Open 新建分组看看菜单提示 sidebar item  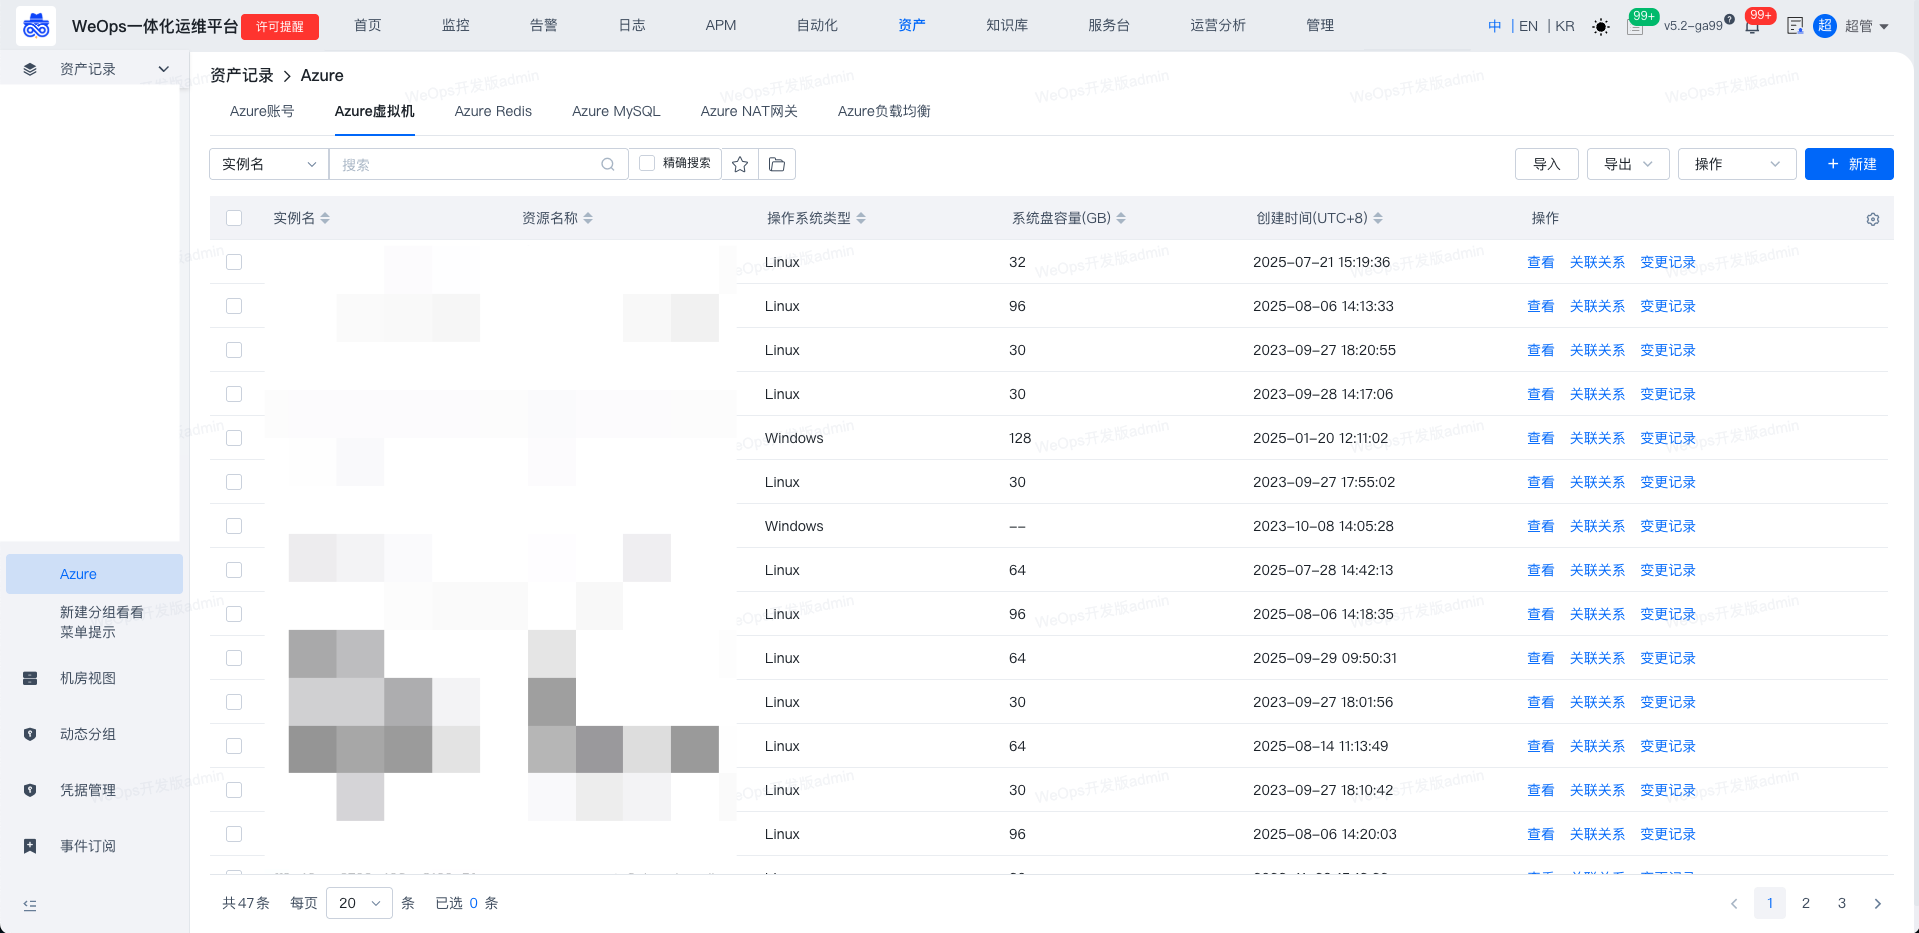point(102,622)
